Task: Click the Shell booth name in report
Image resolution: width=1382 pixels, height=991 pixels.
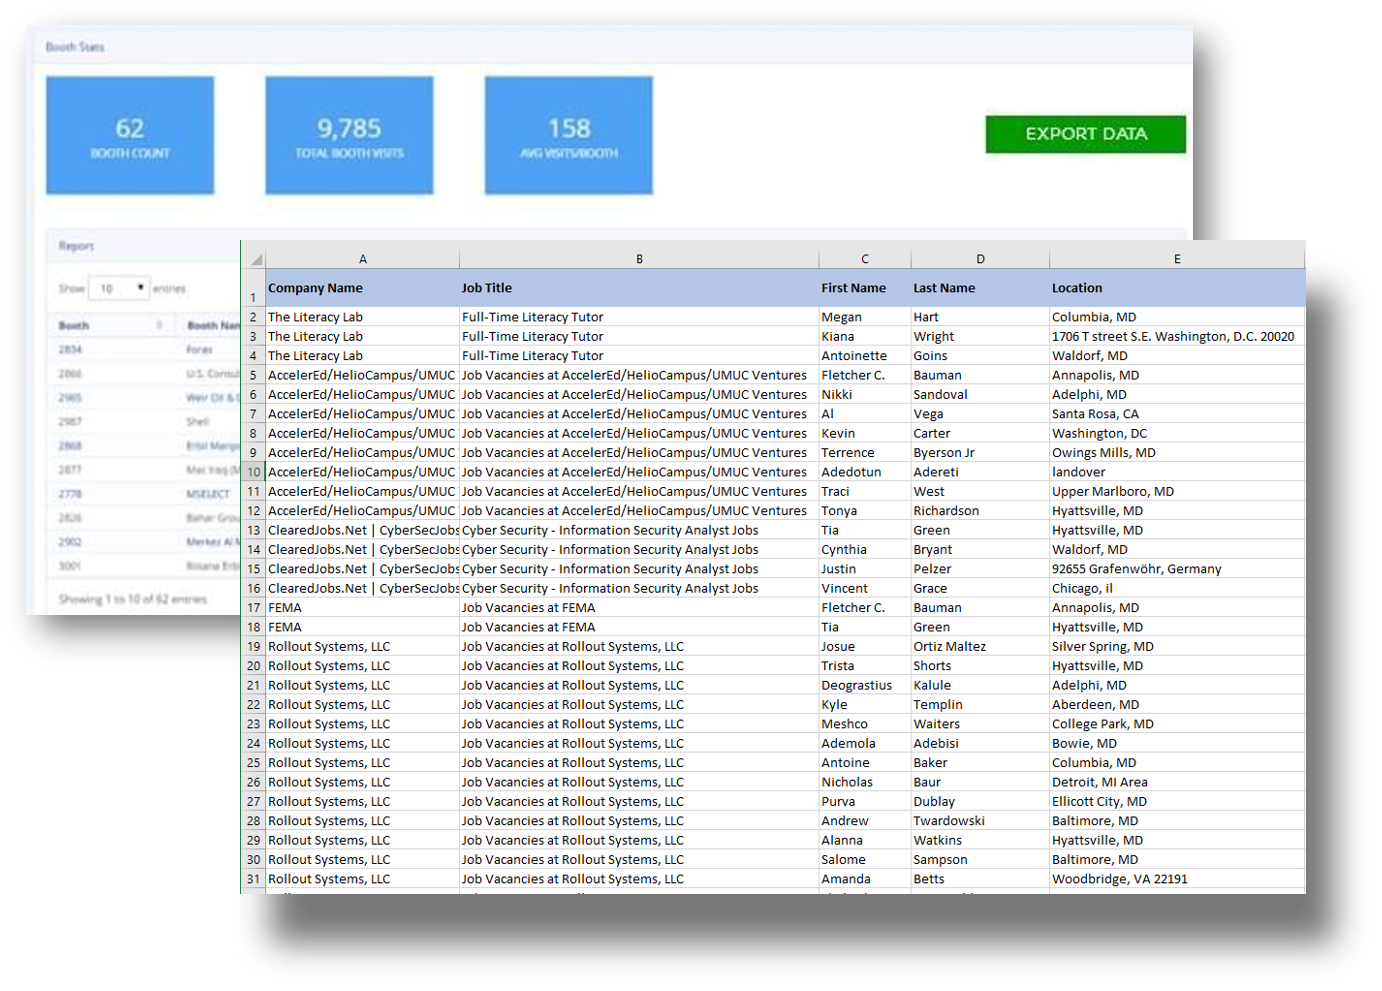Action: tap(198, 421)
